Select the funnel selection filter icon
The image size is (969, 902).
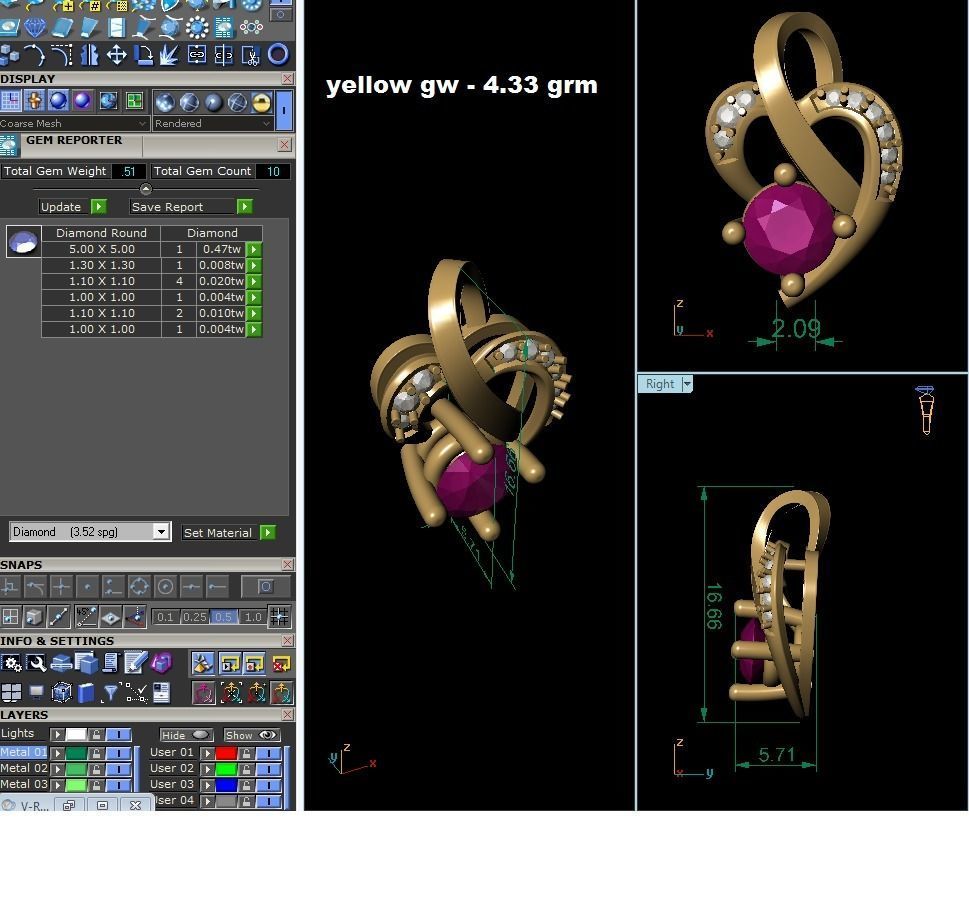point(111,693)
